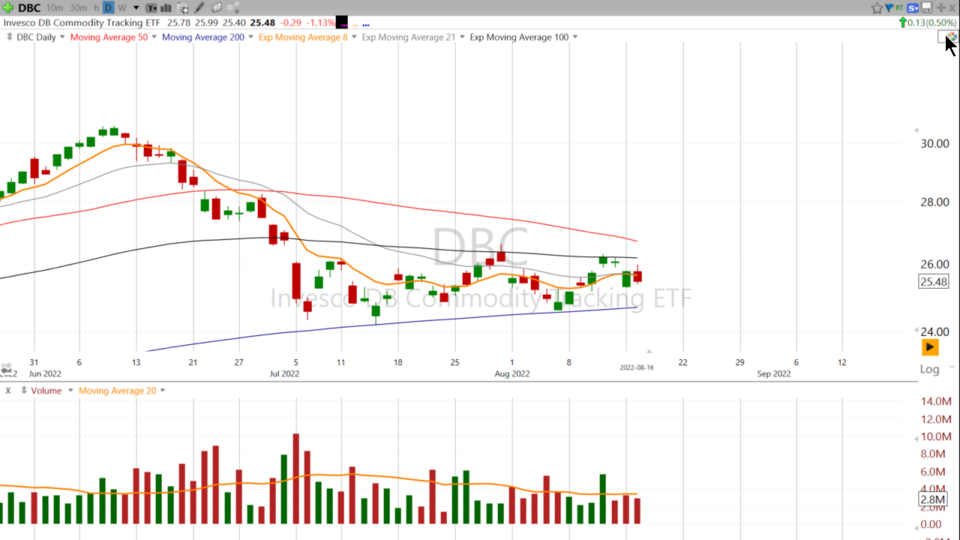This screenshot has height=540, width=960.
Task: Click the orange play arrow button
Action: tap(930, 347)
